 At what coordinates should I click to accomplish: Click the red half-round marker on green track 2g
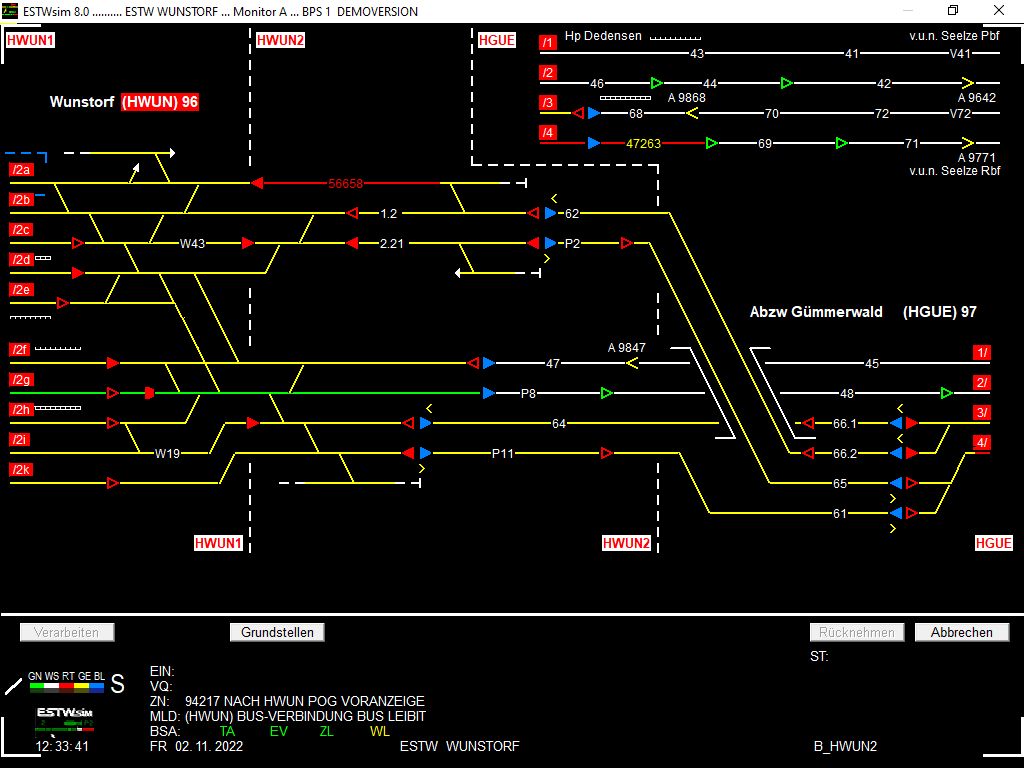tap(149, 393)
